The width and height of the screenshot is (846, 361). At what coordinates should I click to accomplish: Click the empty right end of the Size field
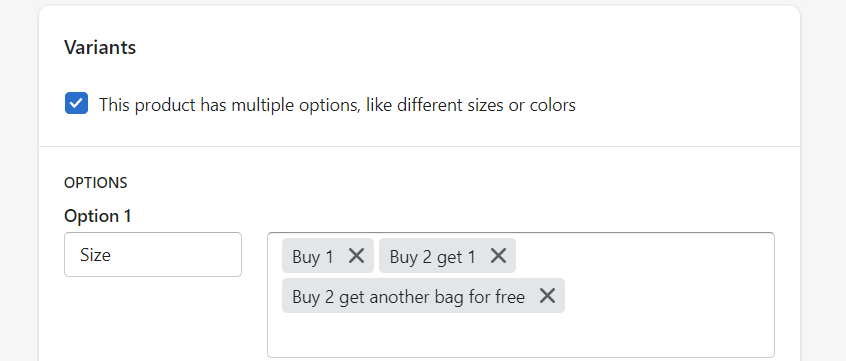[x=216, y=255]
